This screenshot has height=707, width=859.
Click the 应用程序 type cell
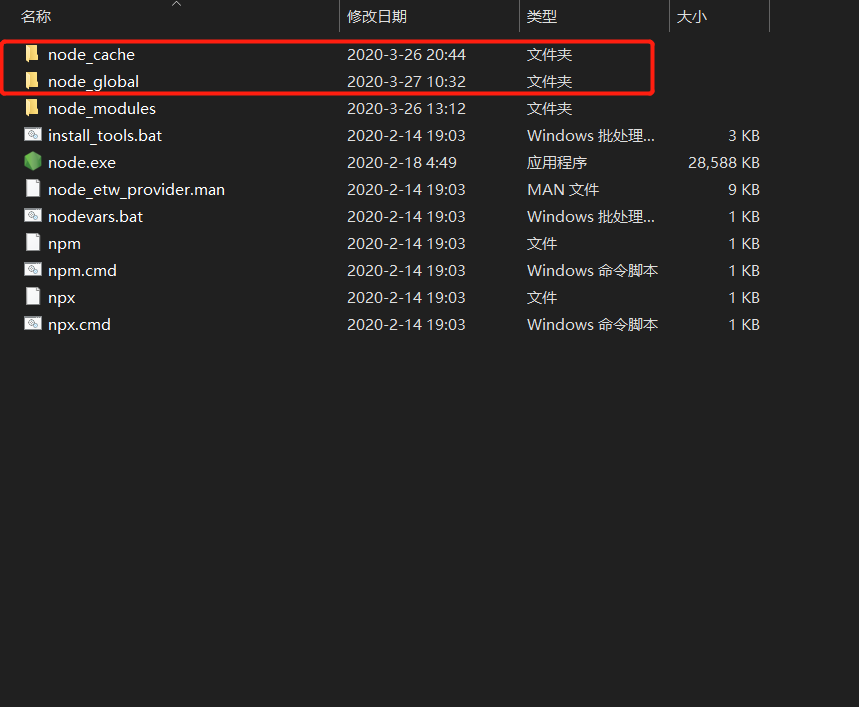pyautogui.click(x=557, y=163)
